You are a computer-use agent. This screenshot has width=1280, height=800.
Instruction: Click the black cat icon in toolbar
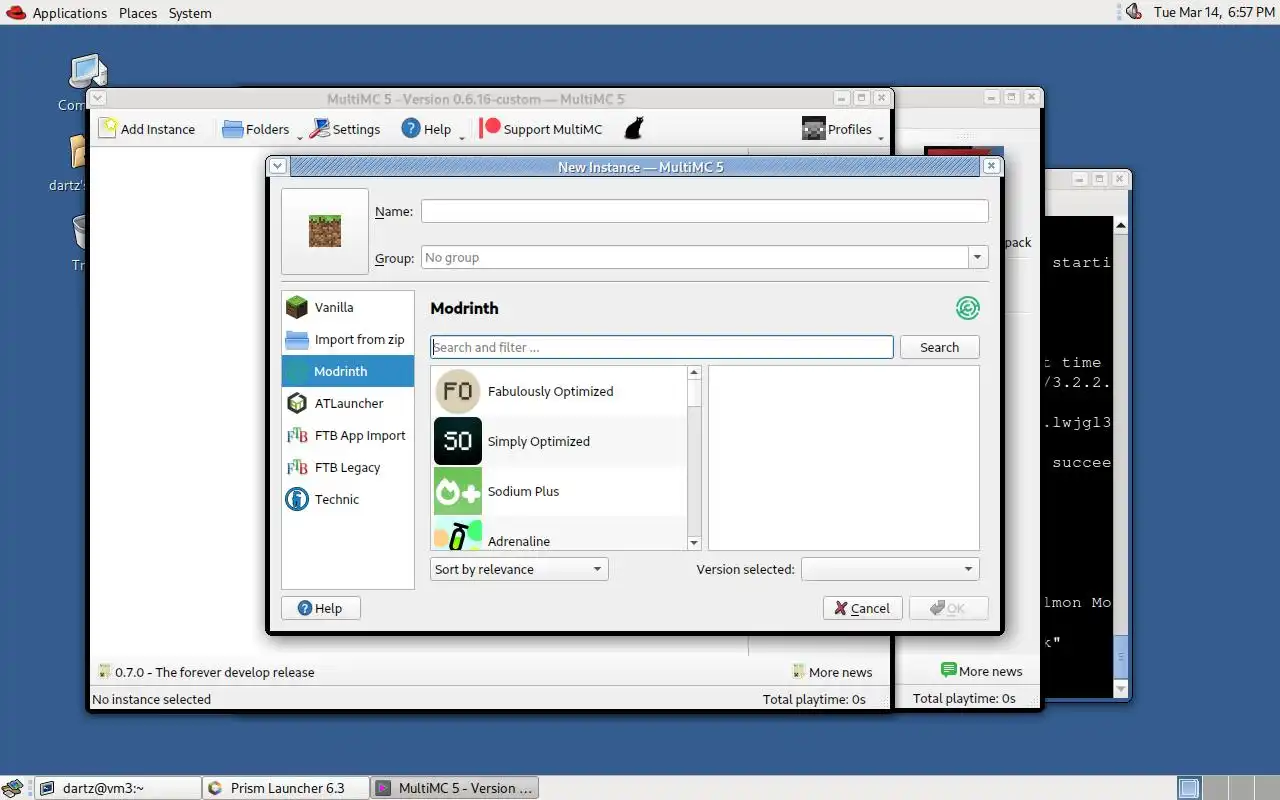coord(634,128)
